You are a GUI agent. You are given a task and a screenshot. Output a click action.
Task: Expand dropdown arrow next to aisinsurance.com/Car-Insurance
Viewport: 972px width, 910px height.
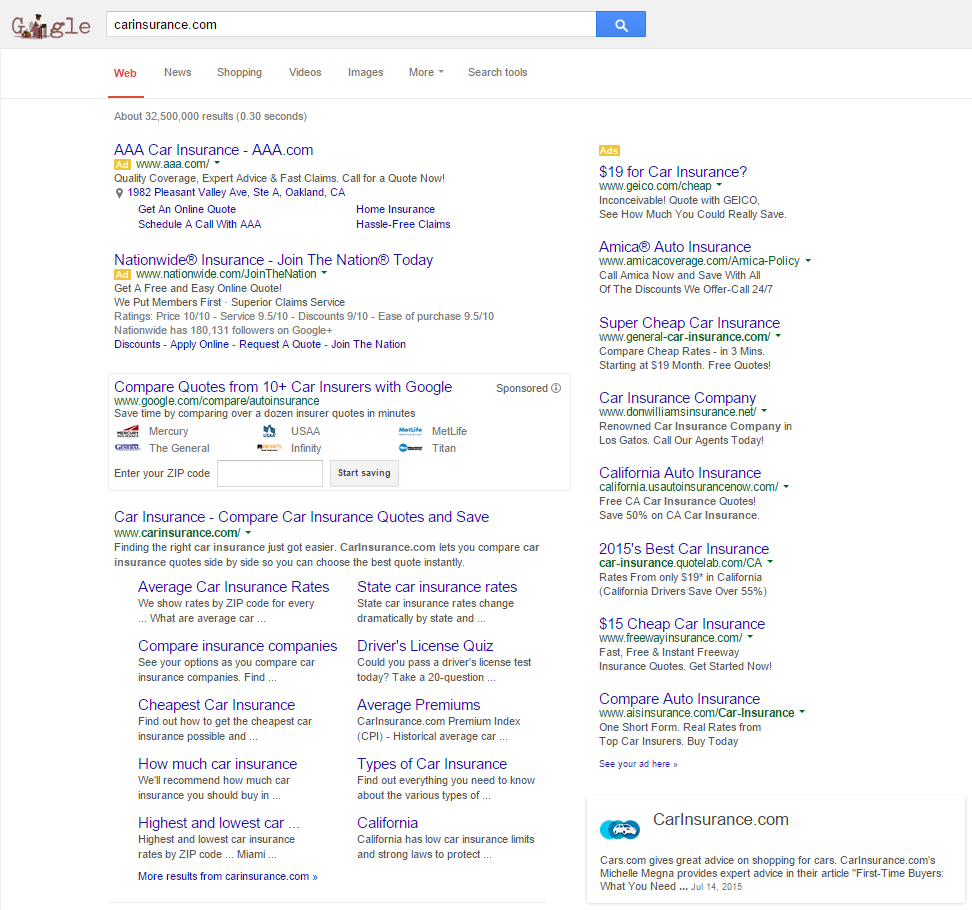[x=802, y=712]
